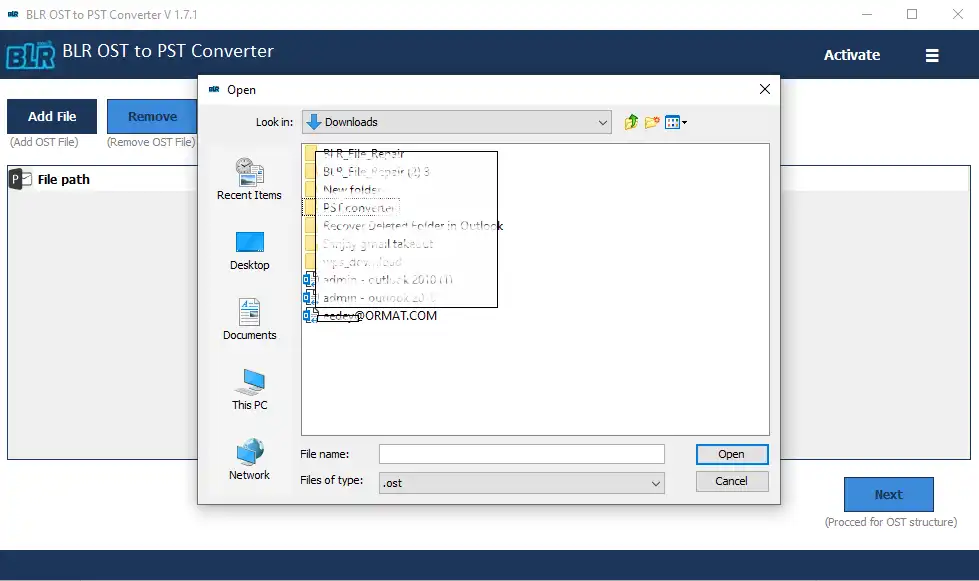
Task: Select the Recent Items sidebar icon
Action: click(x=249, y=180)
